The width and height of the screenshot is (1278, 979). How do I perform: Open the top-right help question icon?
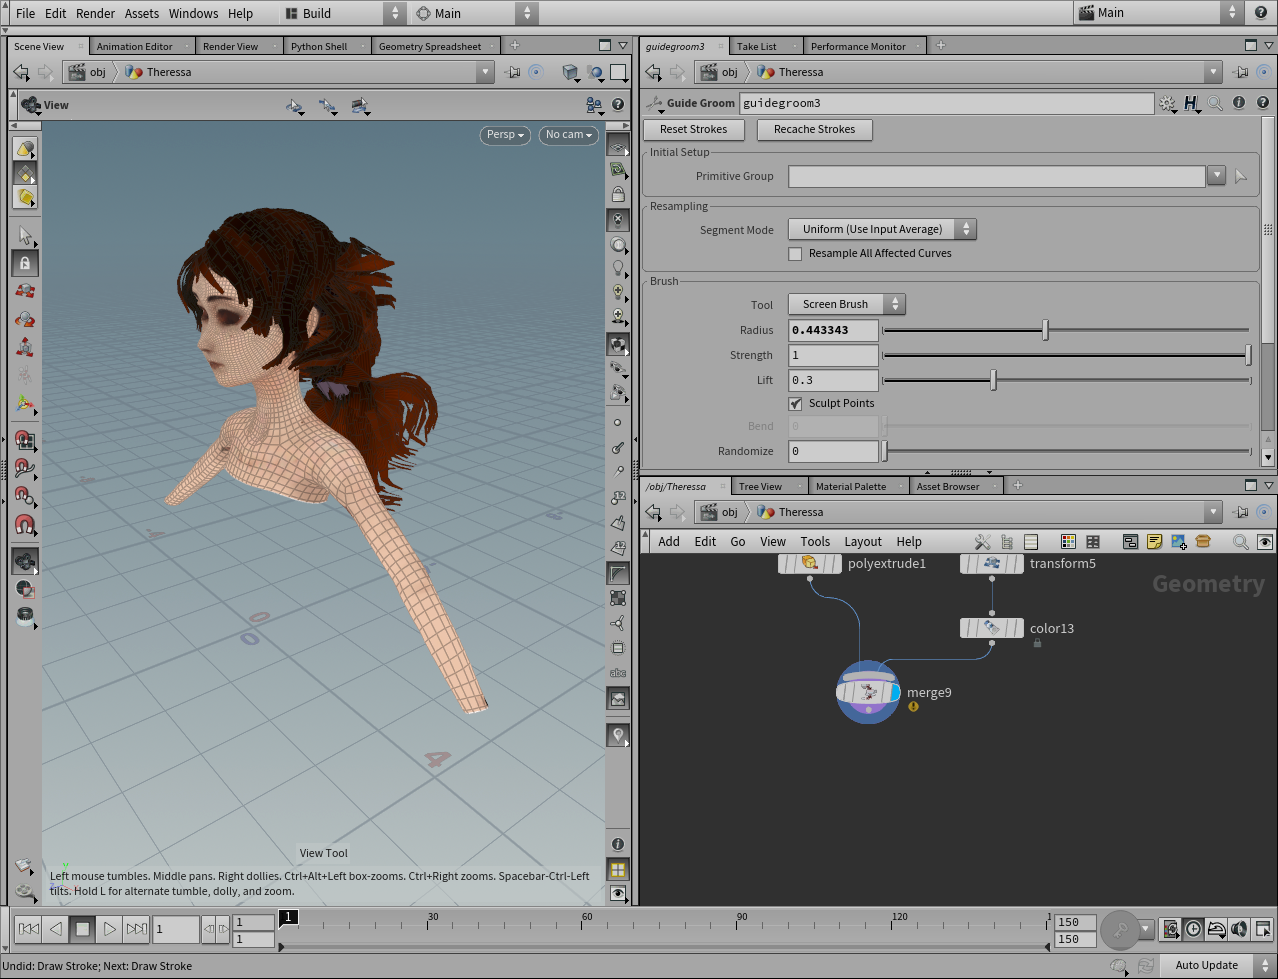point(1261,13)
